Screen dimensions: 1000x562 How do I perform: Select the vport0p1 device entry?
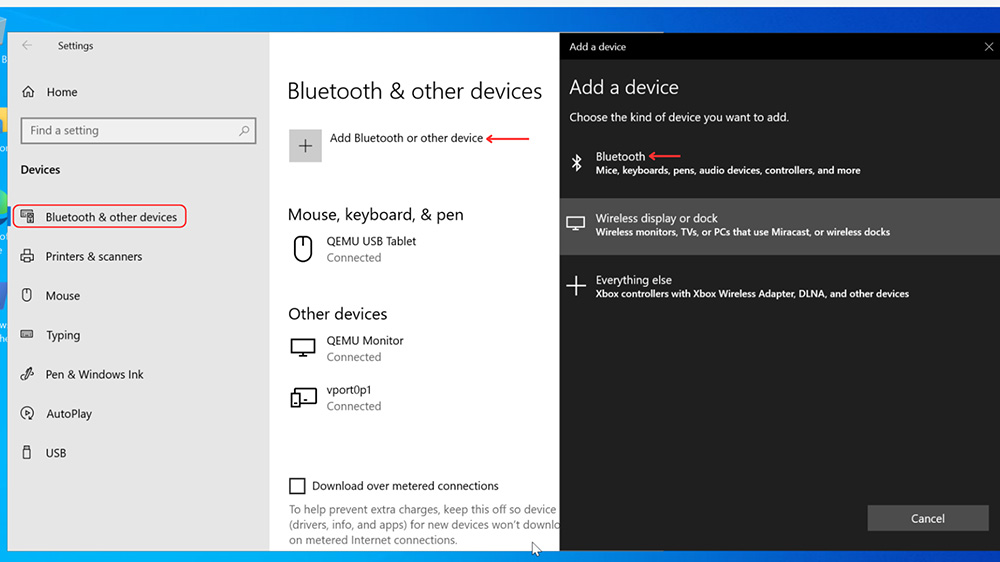click(x=337, y=397)
